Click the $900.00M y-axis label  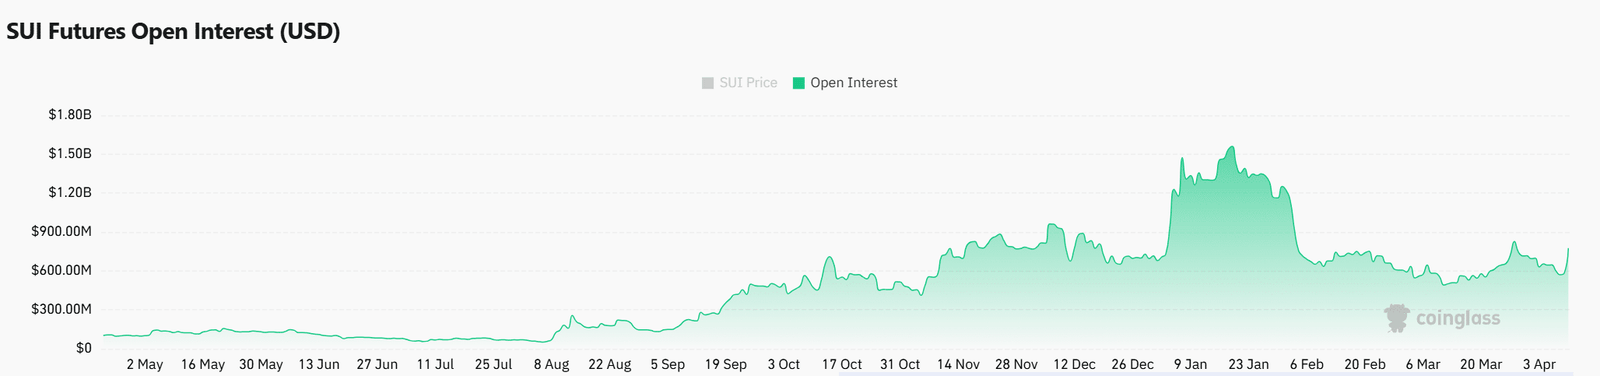pyautogui.click(x=62, y=232)
